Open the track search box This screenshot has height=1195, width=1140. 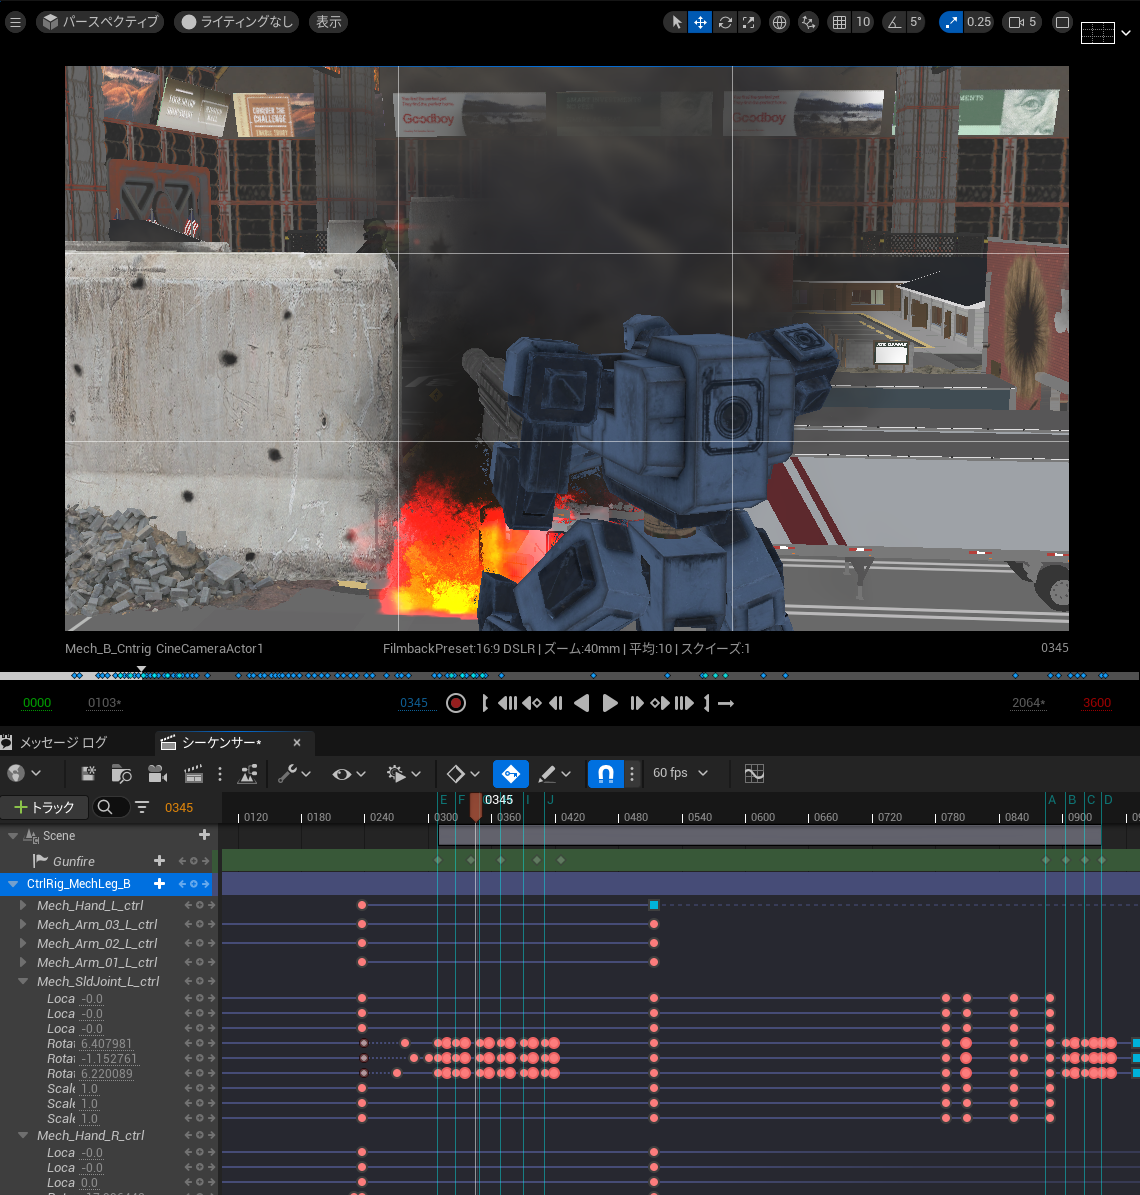[110, 807]
